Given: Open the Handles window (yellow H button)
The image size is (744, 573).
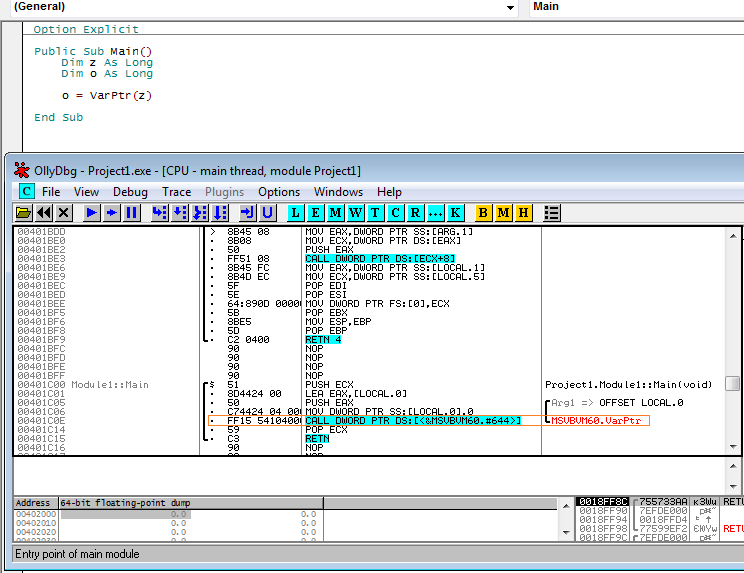Looking at the screenshot, I should [x=523, y=213].
